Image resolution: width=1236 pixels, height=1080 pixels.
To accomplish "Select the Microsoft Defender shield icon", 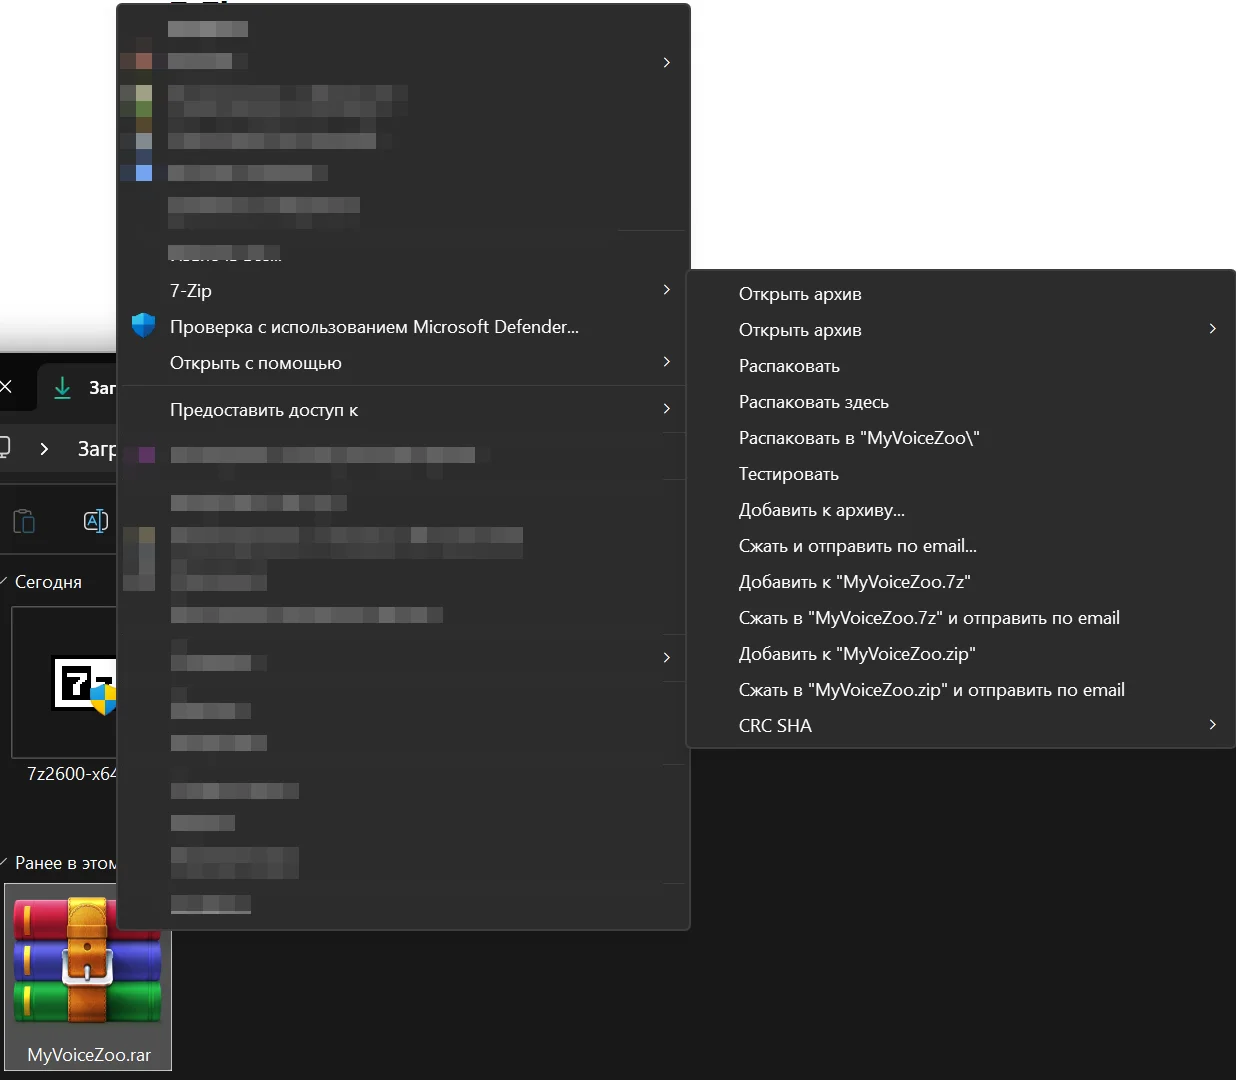I will tap(143, 325).
